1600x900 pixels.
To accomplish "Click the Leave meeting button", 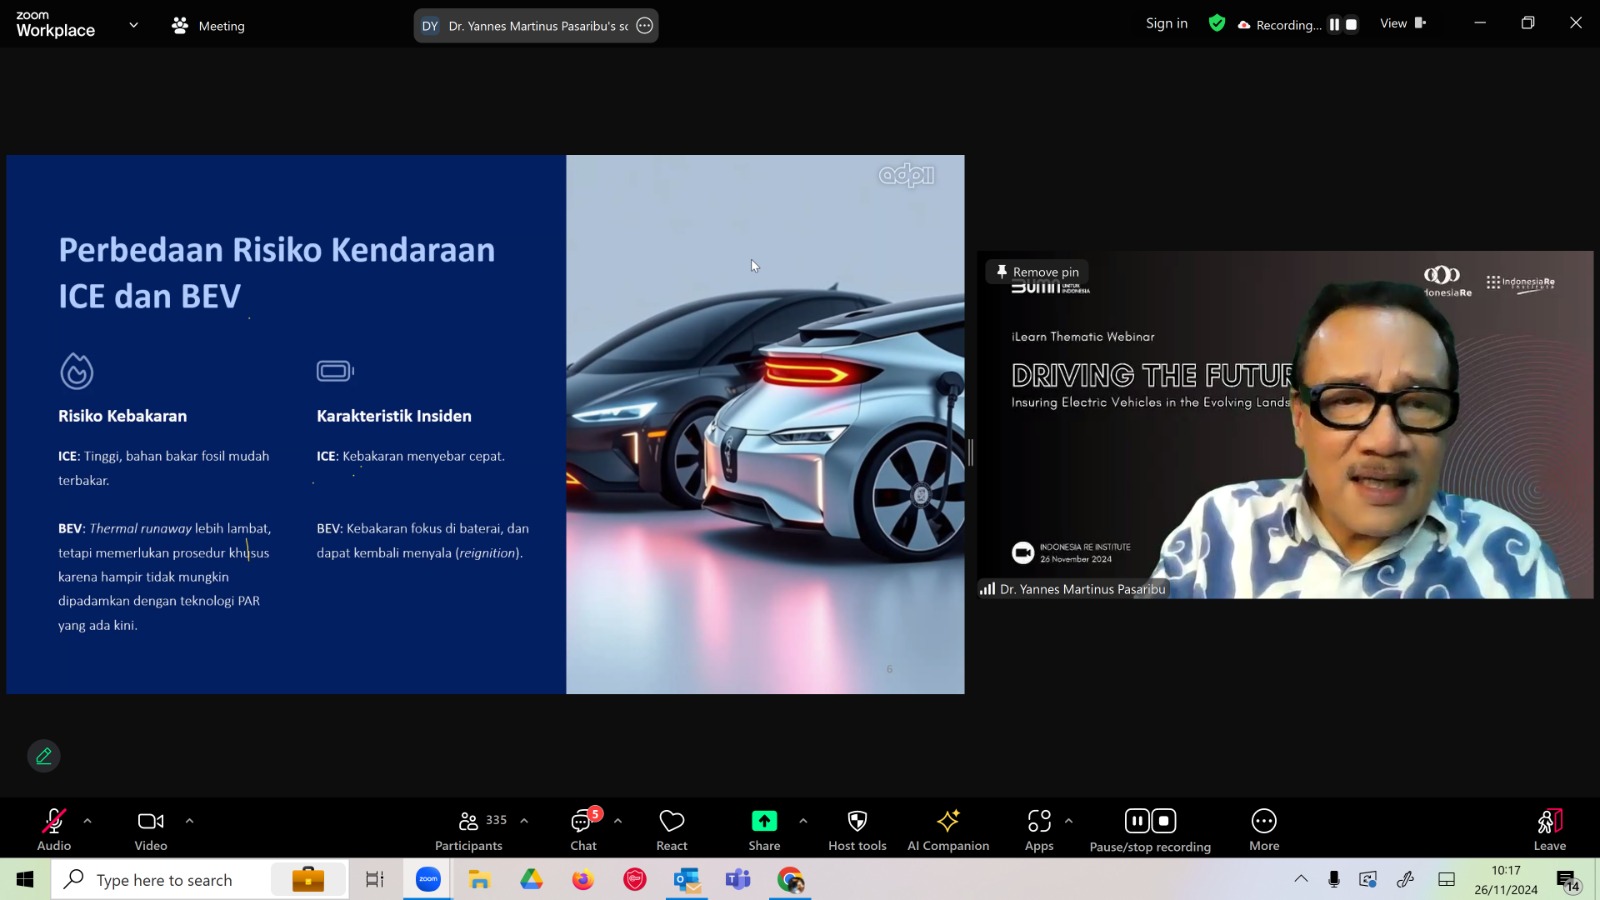I will 1550,830.
